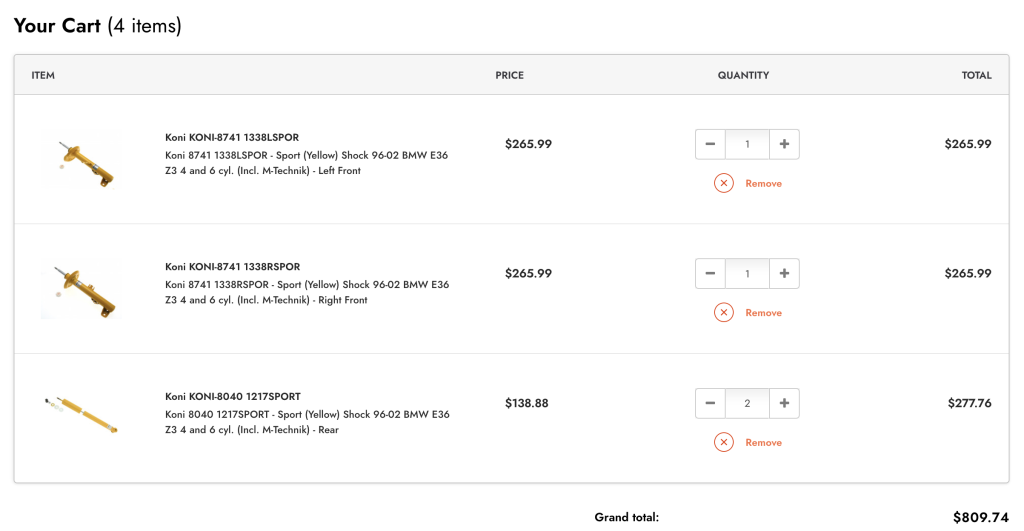The width and height of the screenshot is (1024, 531).
Task: Click the Your Cart heading
Action: point(97,25)
